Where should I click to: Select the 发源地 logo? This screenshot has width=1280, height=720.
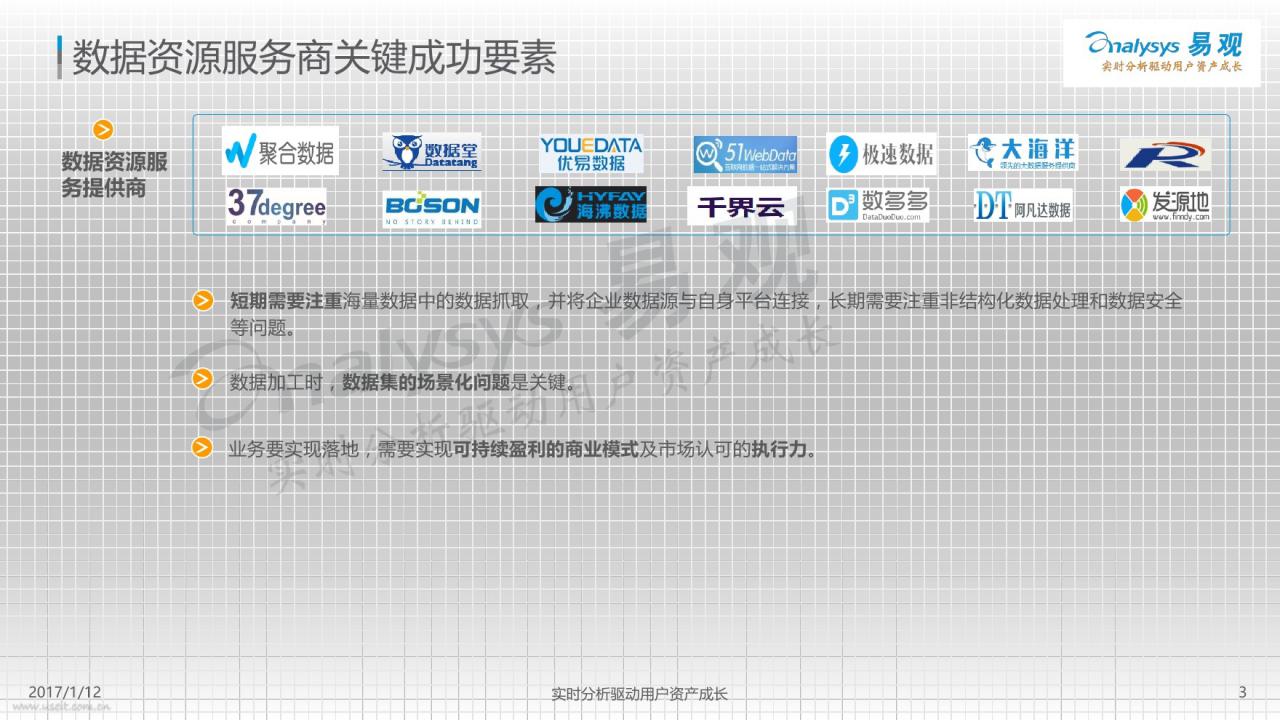click(1165, 205)
